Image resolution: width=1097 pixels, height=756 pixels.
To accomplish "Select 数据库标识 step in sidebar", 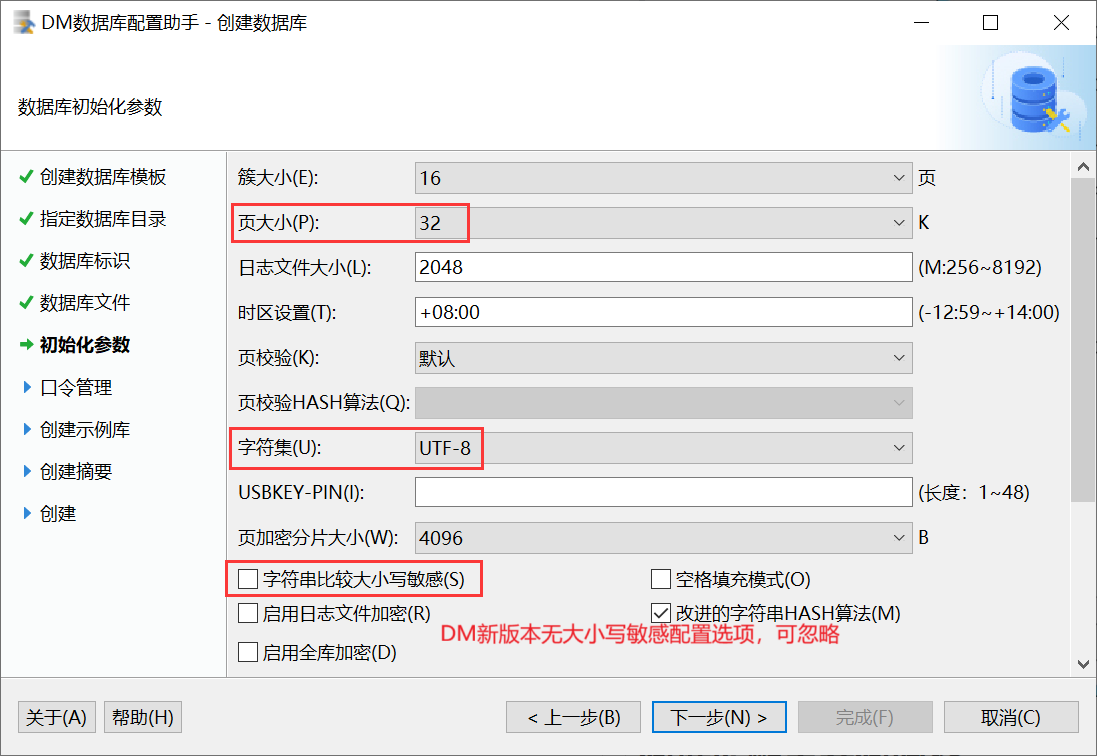I will tap(85, 261).
